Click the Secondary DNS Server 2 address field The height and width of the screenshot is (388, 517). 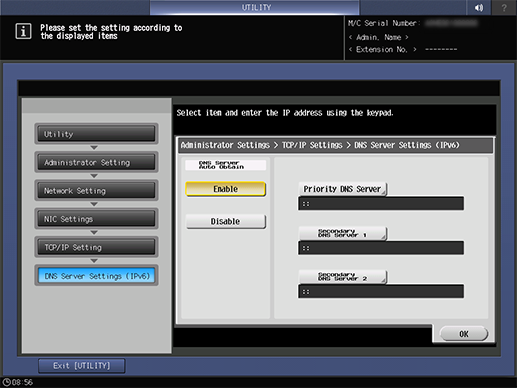(x=381, y=291)
